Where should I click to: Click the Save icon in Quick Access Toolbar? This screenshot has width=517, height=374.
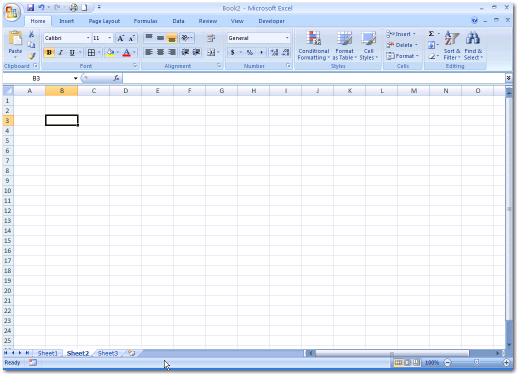pos(30,7)
